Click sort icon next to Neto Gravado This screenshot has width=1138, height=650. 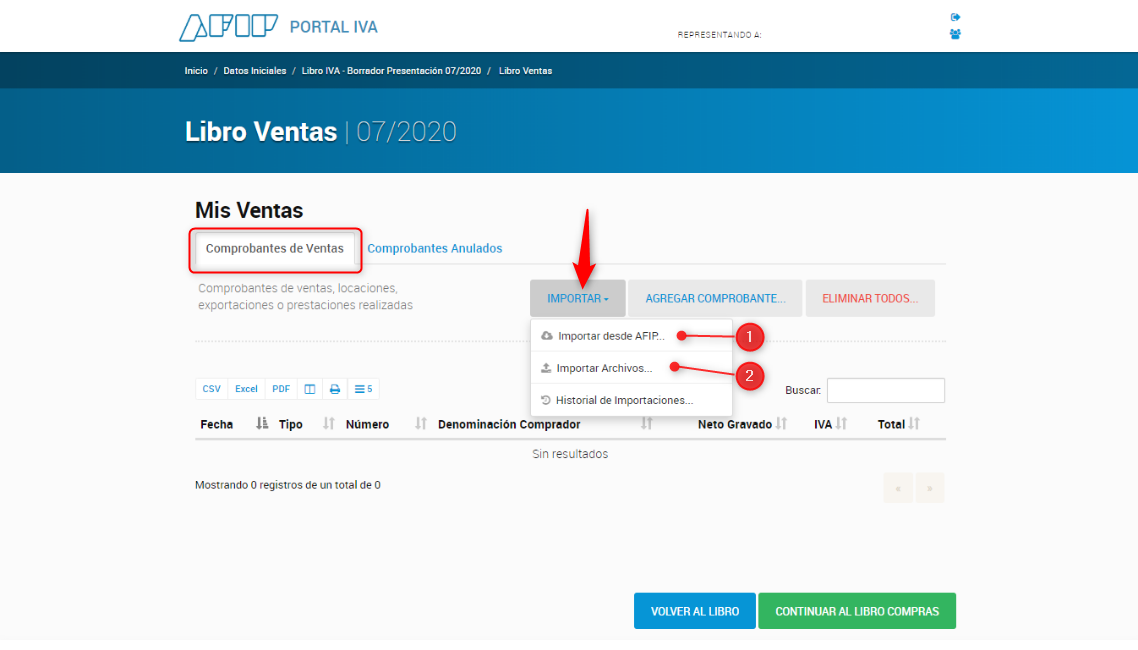(x=782, y=424)
